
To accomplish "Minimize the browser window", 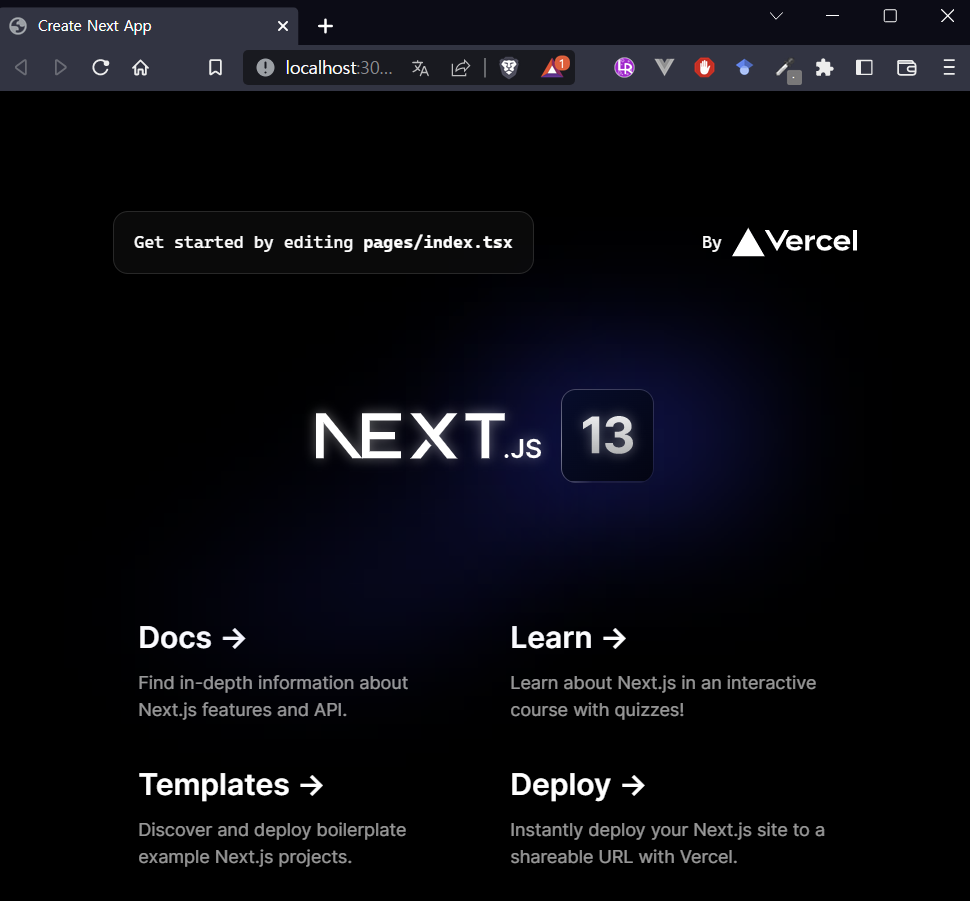I will coord(833,16).
